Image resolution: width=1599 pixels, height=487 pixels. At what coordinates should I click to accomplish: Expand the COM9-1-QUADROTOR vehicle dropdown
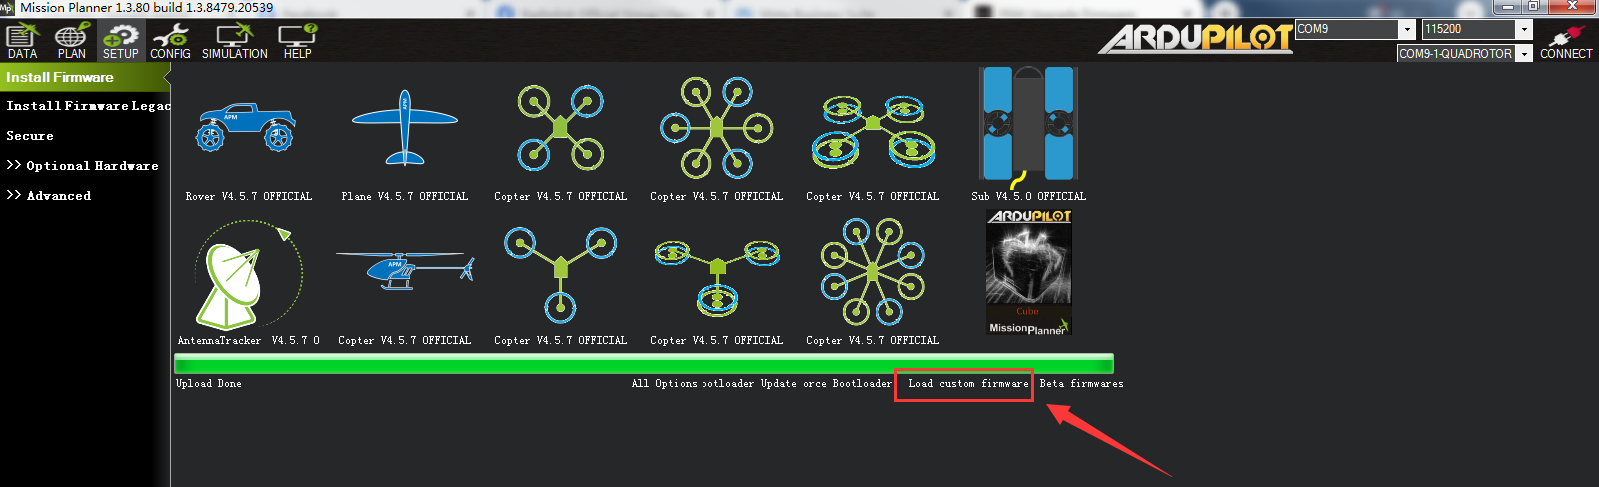[x=1524, y=54]
